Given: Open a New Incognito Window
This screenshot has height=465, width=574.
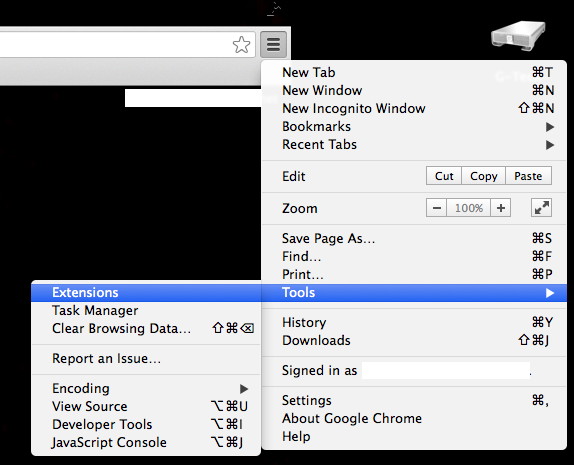Looking at the screenshot, I should click(x=414, y=108).
